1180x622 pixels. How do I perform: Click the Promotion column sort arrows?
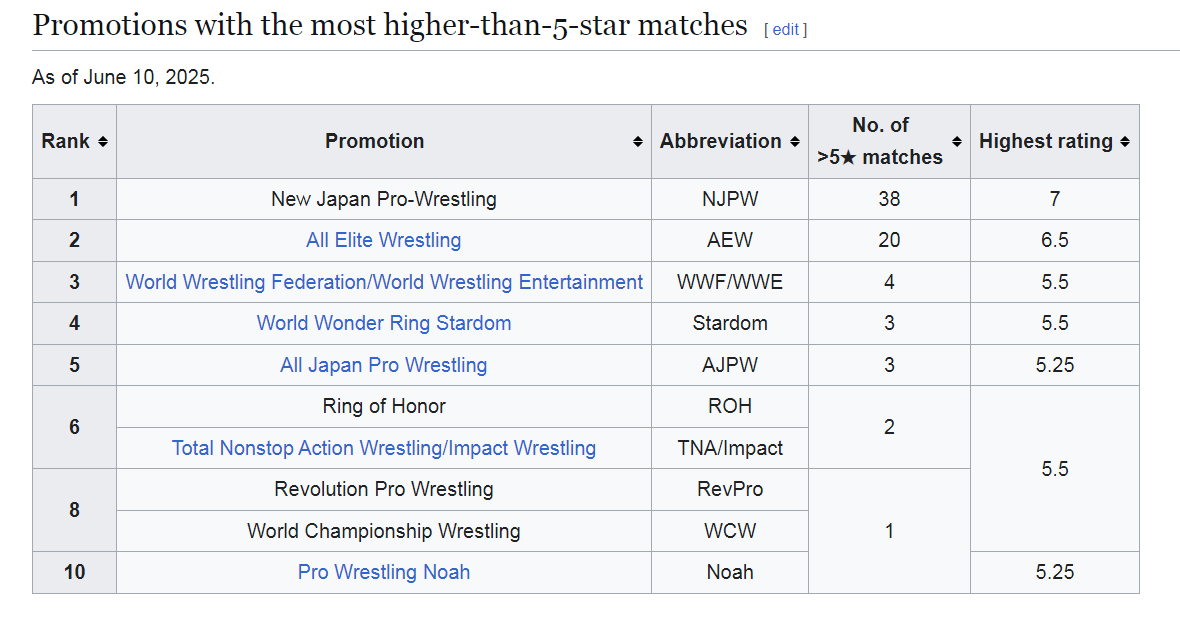(638, 142)
